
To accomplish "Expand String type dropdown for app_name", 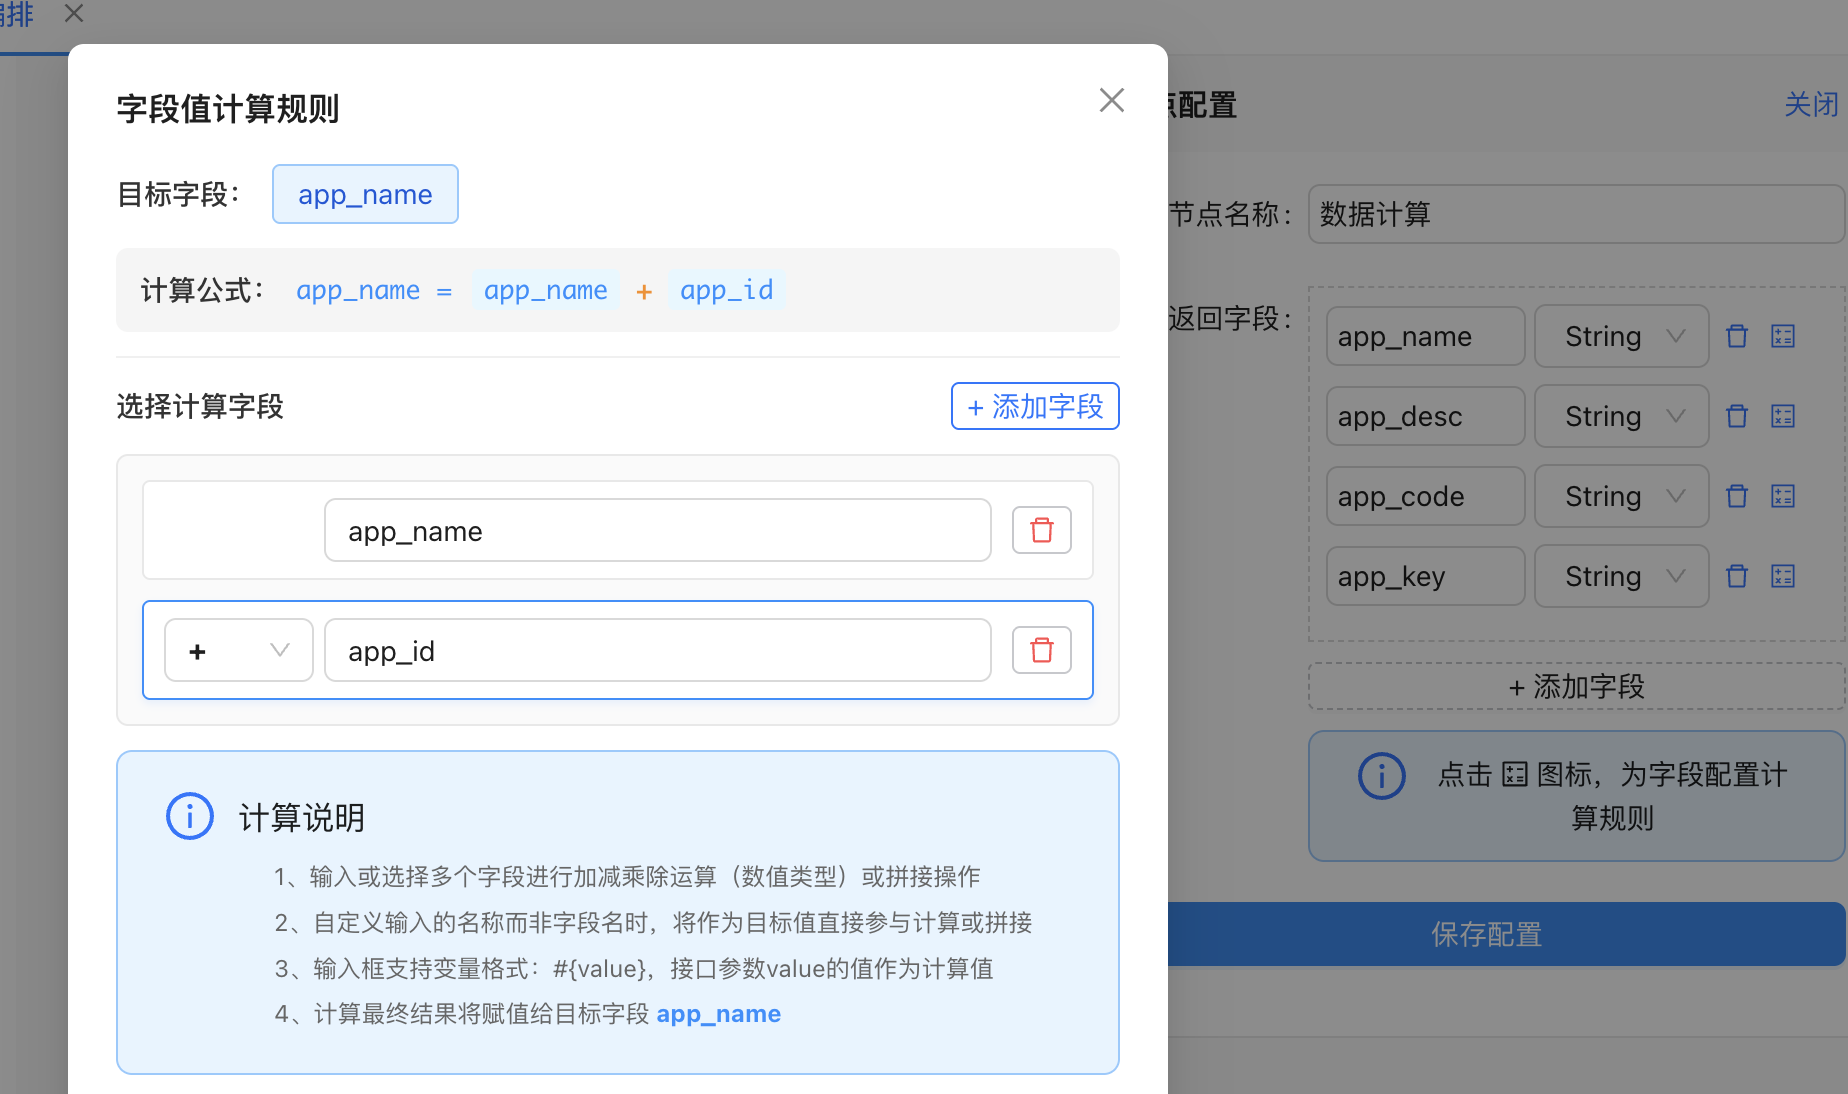I will click(1621, 336).
